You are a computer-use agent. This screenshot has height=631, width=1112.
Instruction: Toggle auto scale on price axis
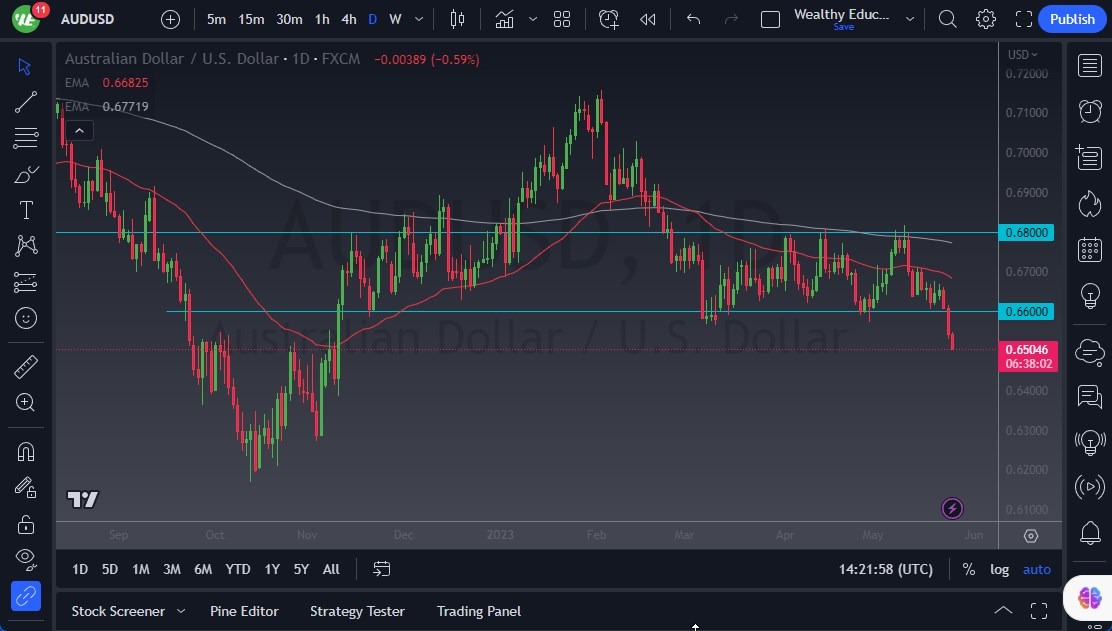pyautogui.click(x=1036, y=569)
